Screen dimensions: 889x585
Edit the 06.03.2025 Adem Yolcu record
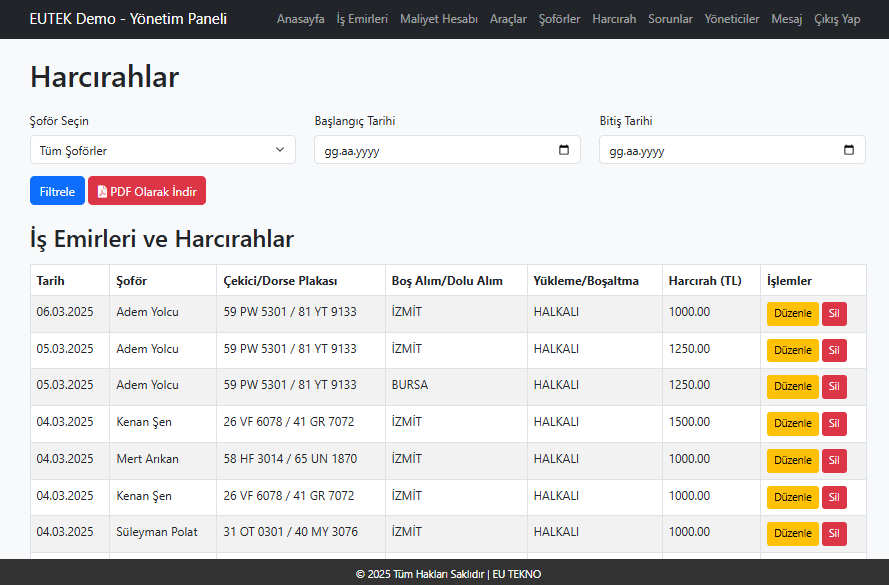tap(793, 313)
